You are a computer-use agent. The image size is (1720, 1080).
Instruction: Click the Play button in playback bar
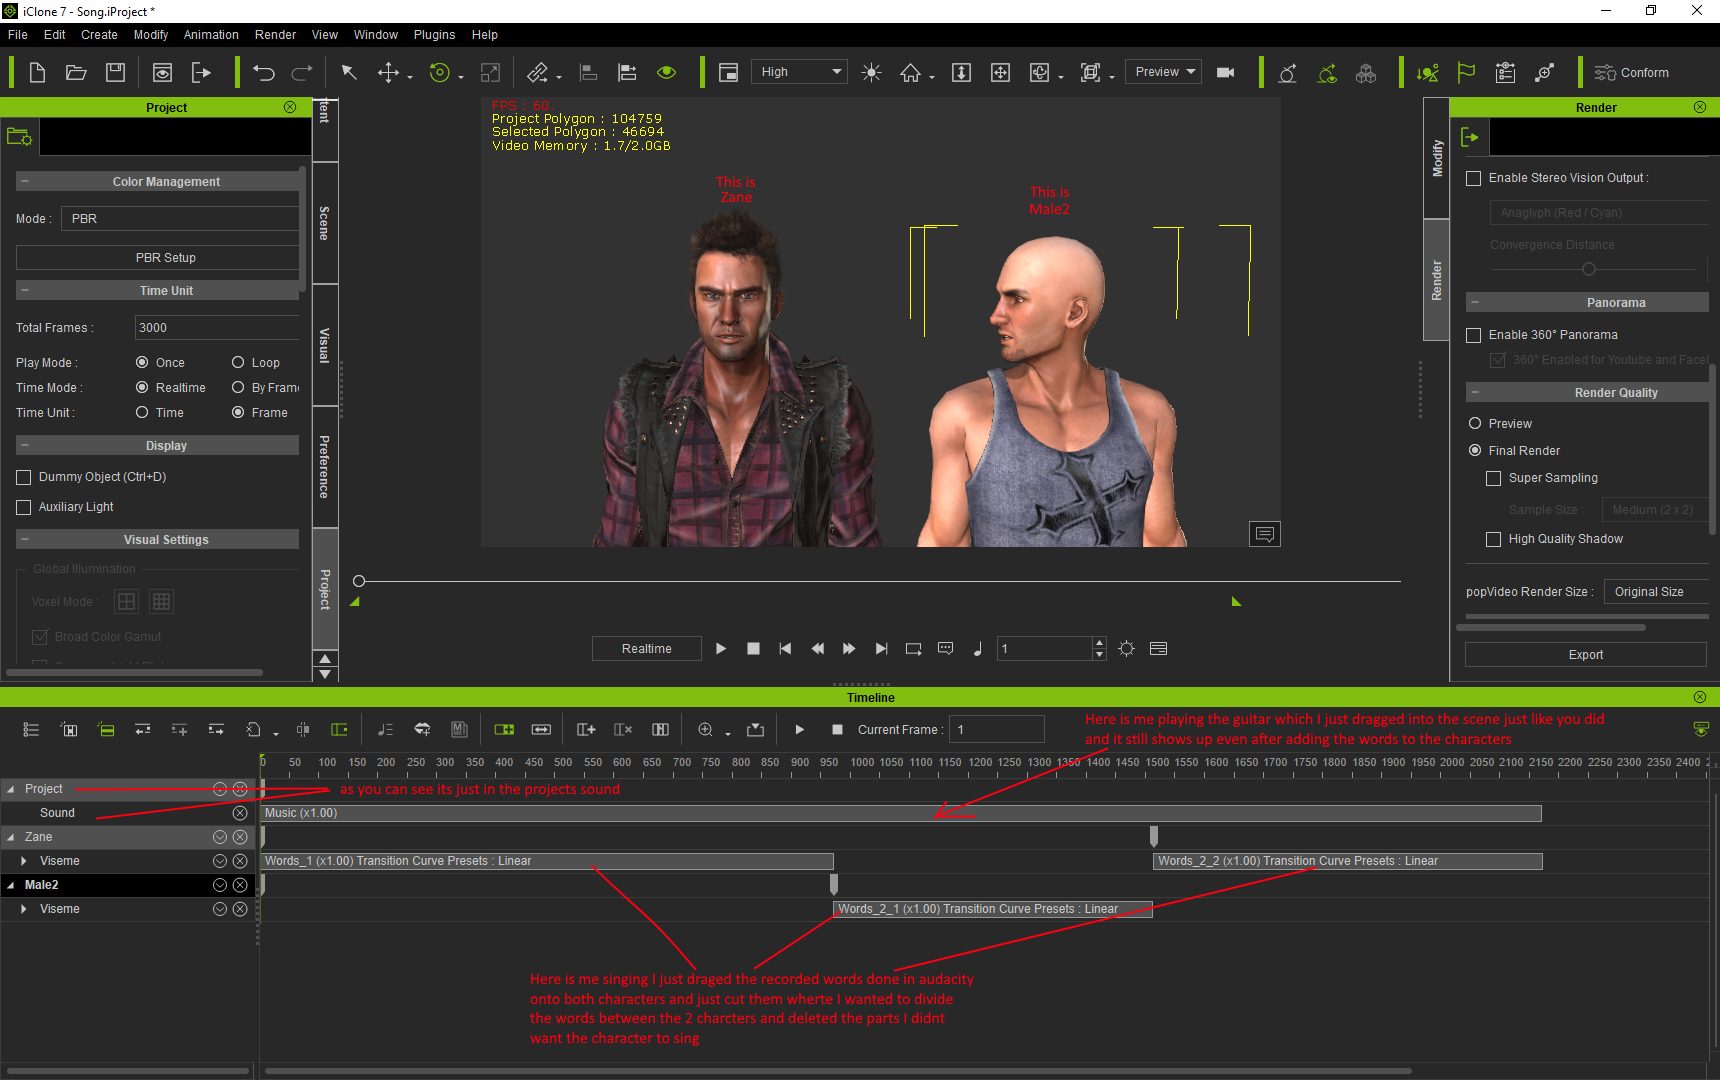(721, 649)
